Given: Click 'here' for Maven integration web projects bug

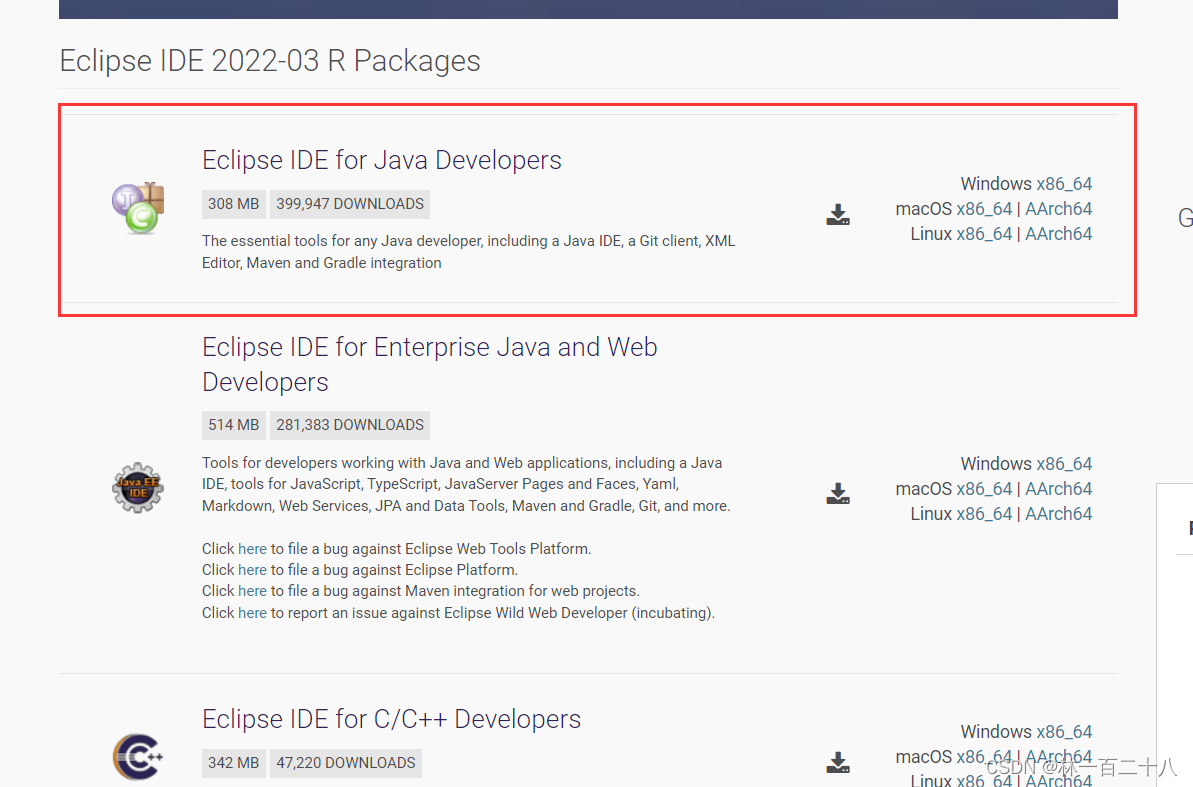Looking at the screenshot, I should [x=252, y=591].
